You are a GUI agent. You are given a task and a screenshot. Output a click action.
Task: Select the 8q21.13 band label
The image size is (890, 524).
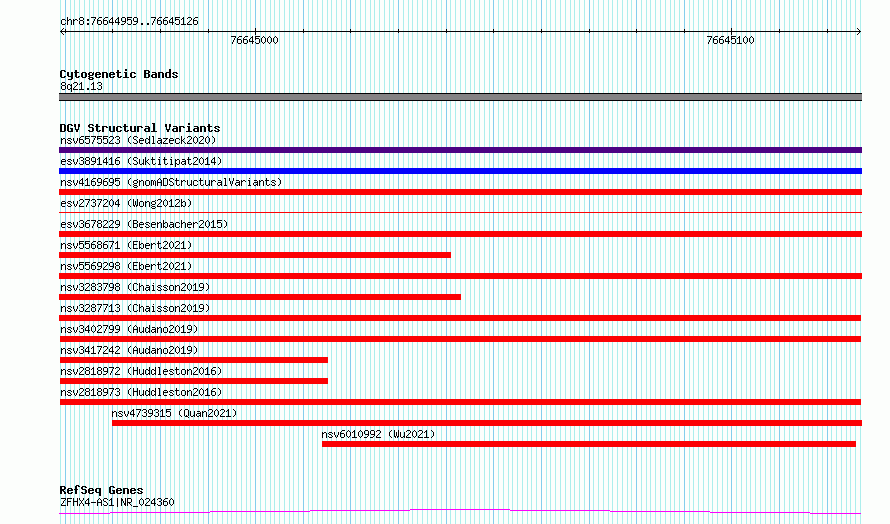81,86
